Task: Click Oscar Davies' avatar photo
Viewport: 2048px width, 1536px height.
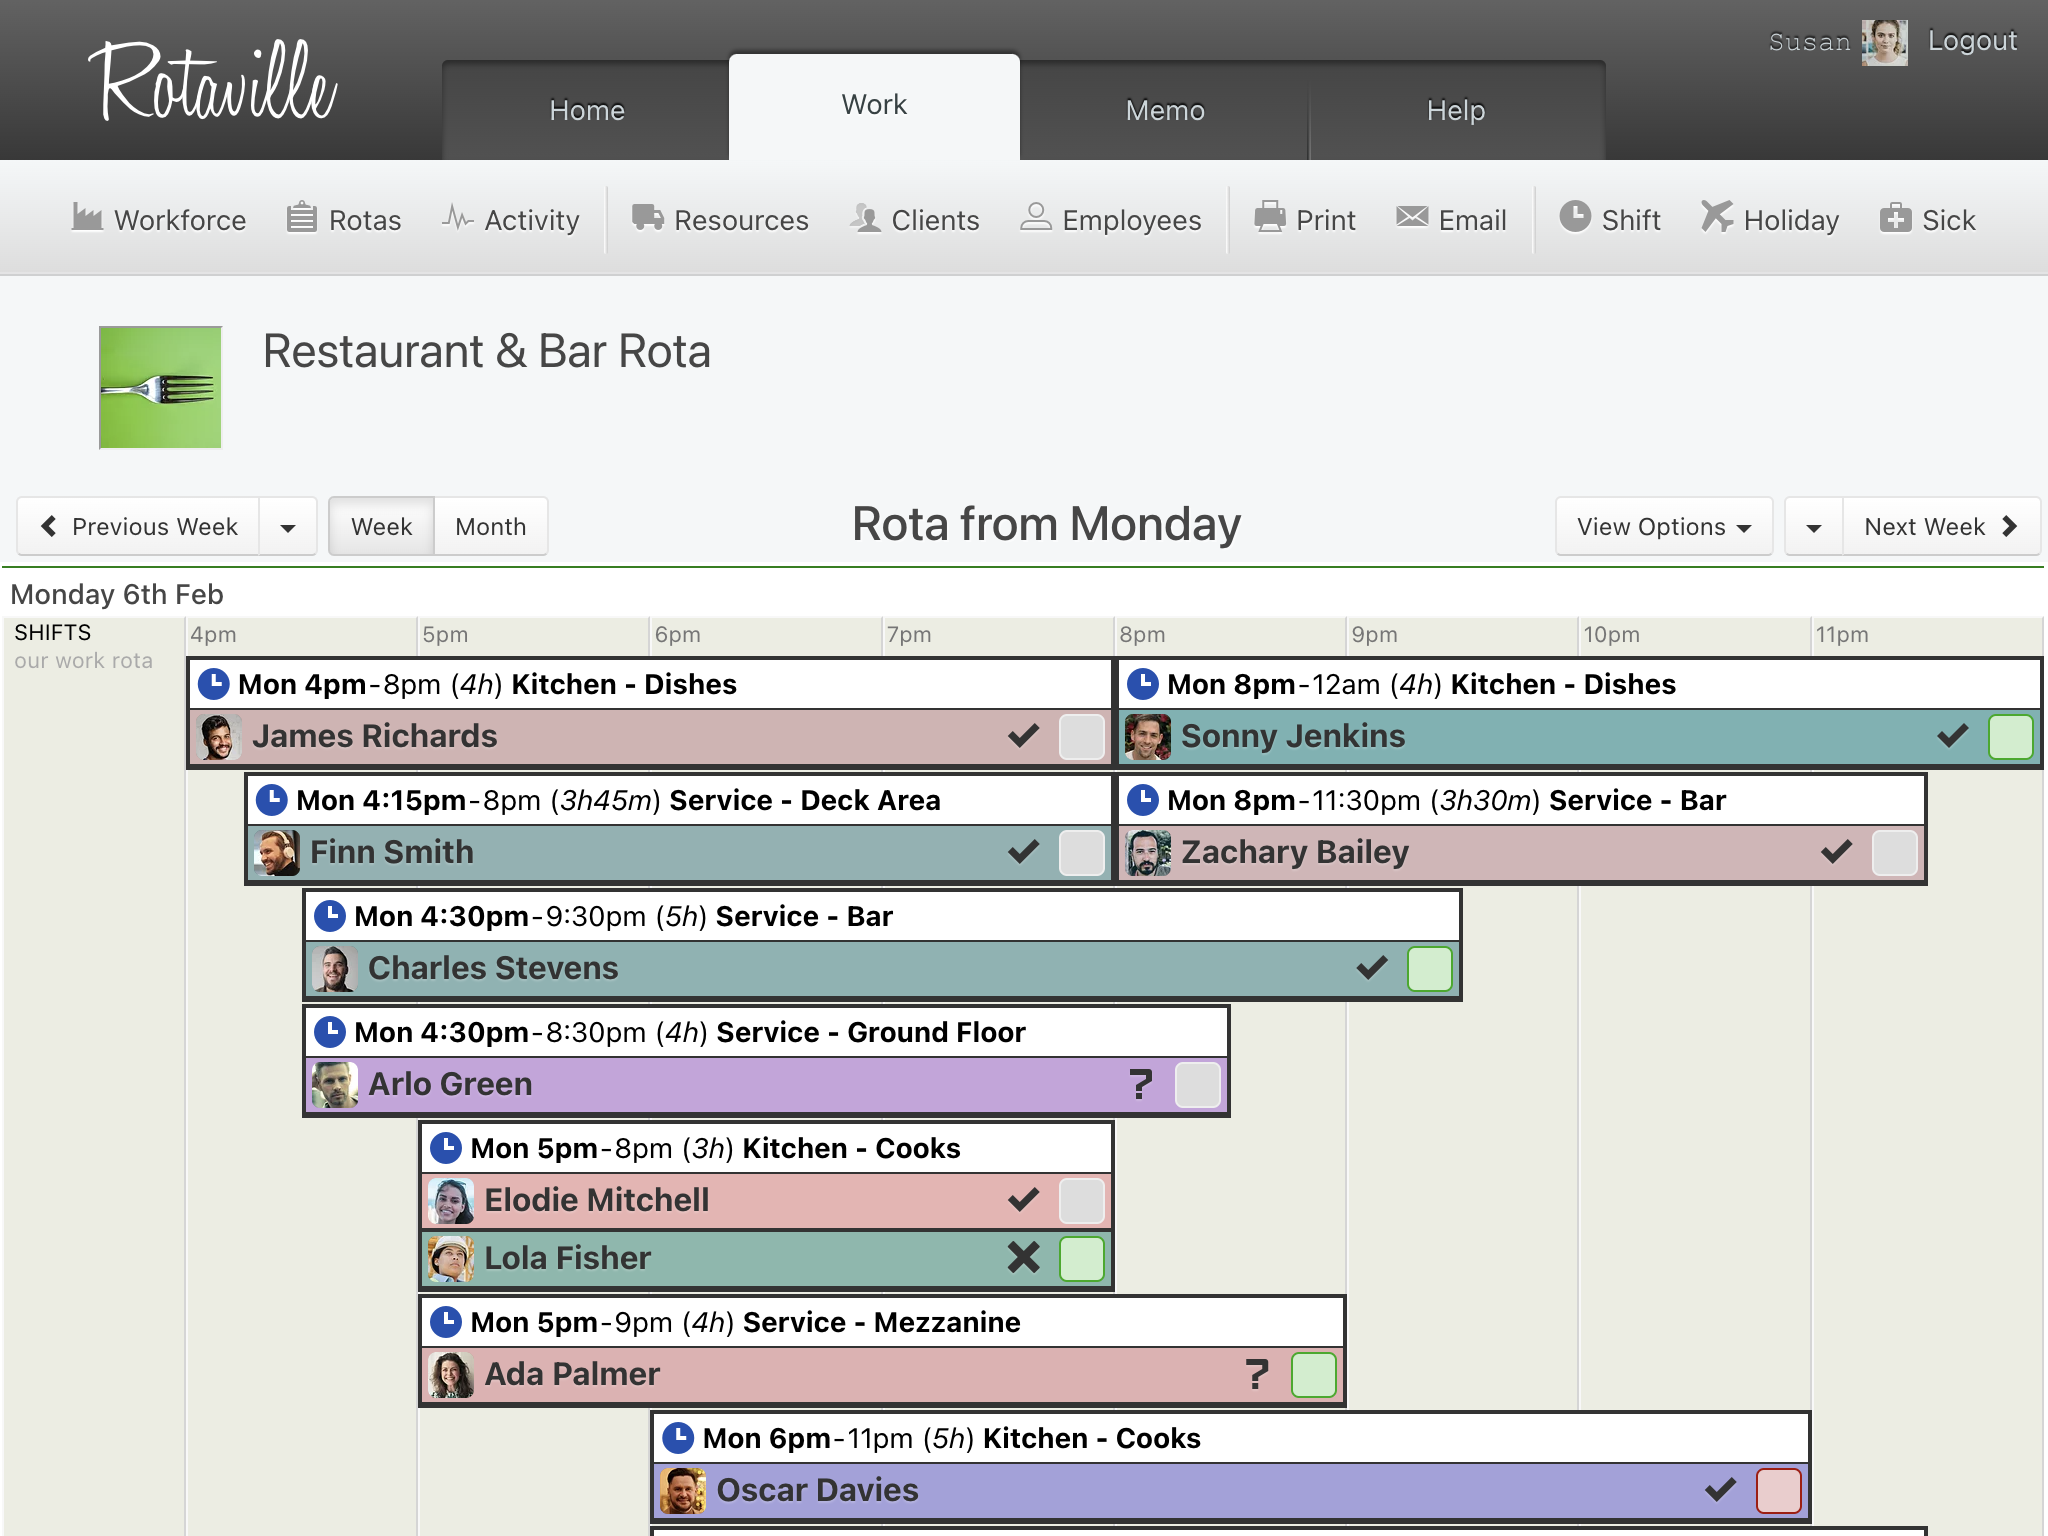Action: pyautogui.click(x=683, y=1490)
